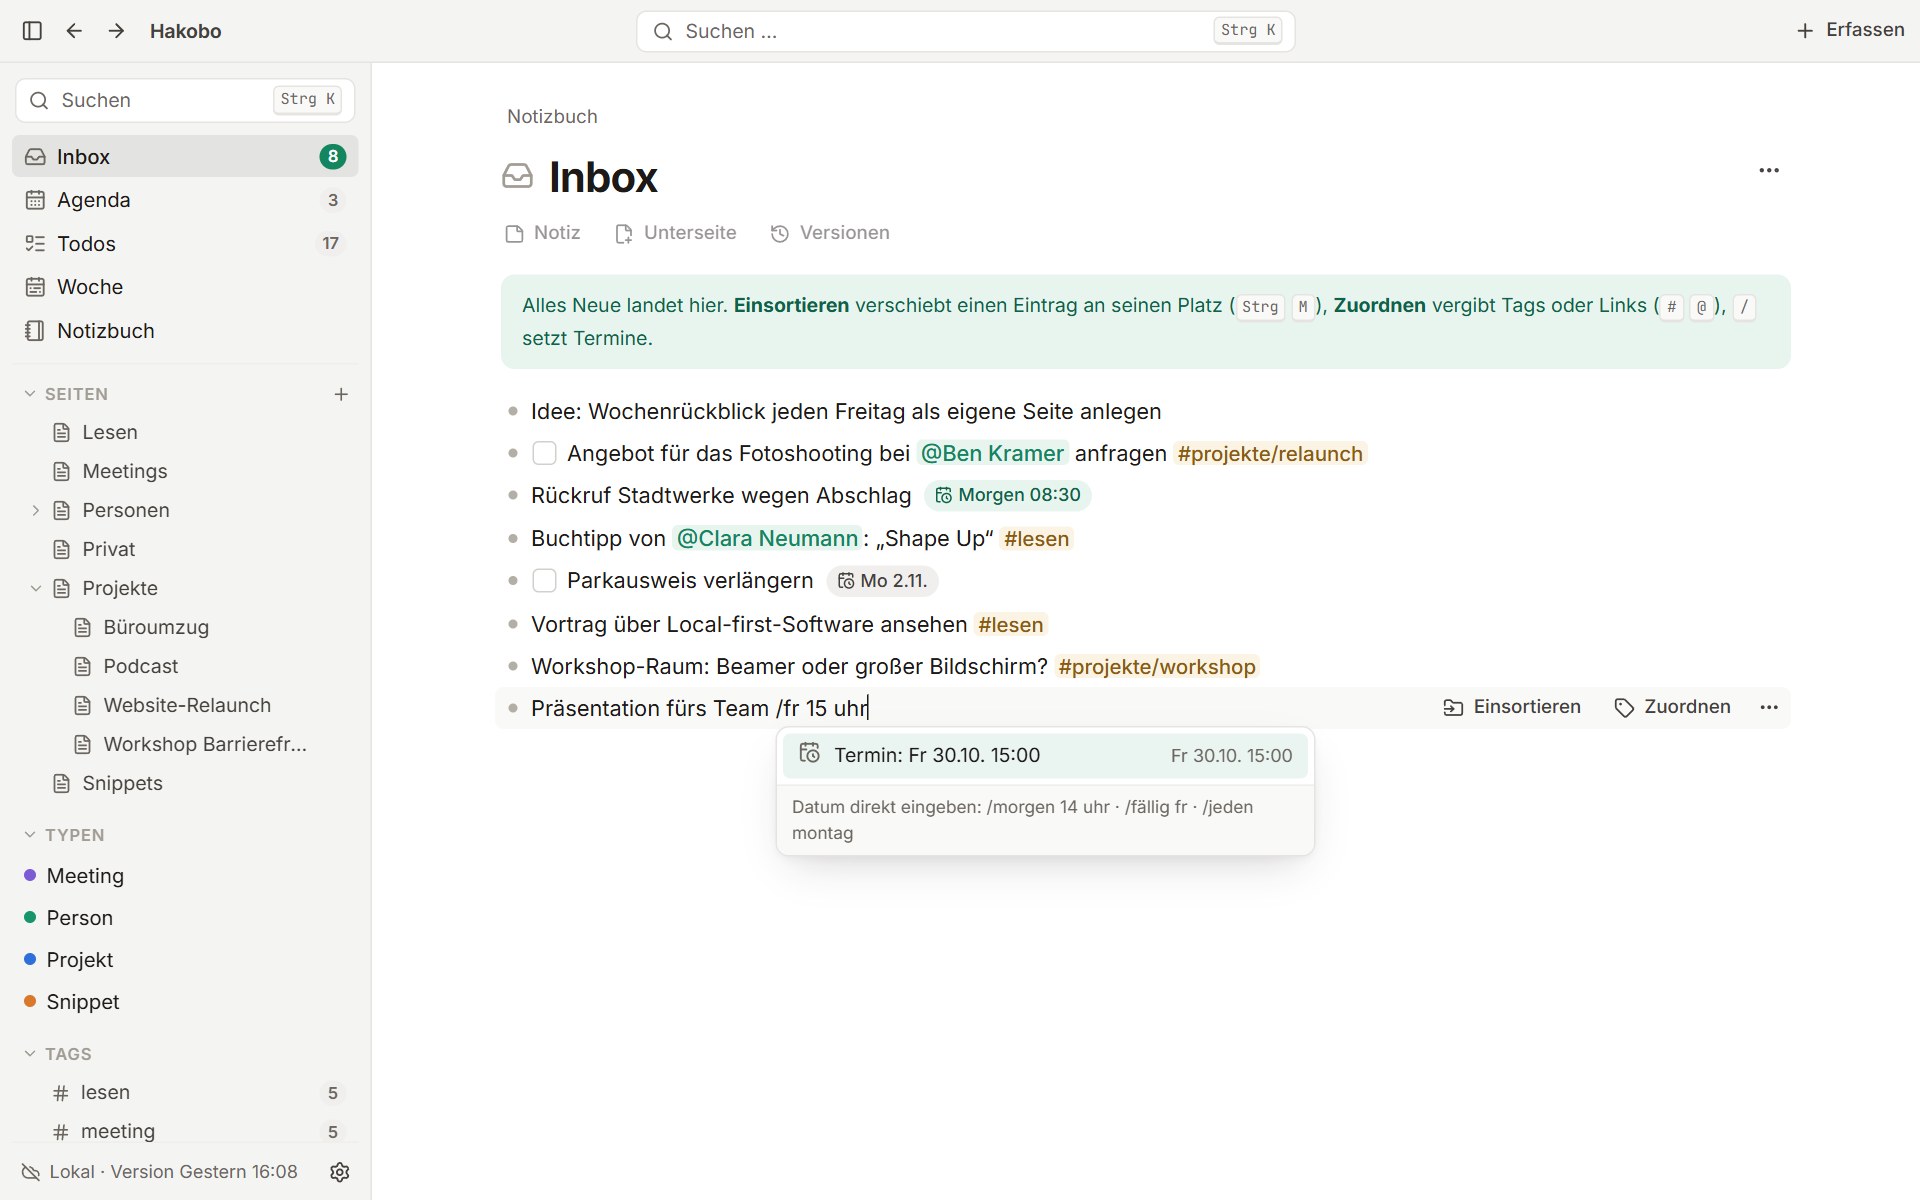Image resolution: width=1920 pixels, height=1200 pixels.
Task: Create a new Notiz
Action: pos(543,233)
